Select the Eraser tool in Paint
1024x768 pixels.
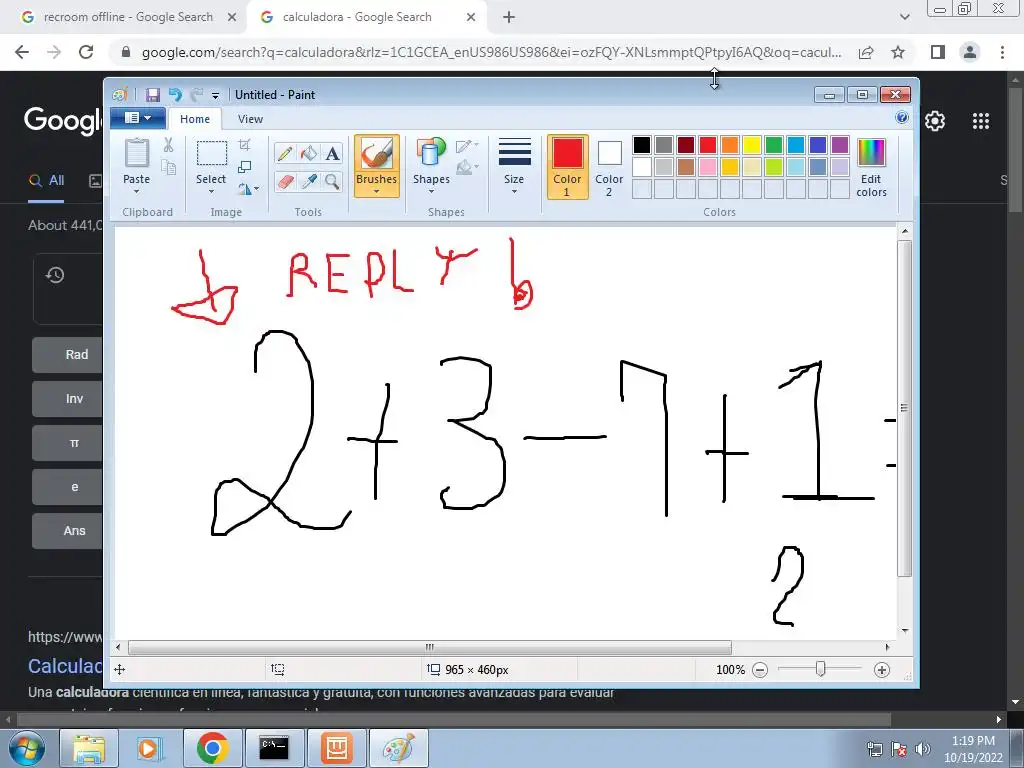point(285,182)
